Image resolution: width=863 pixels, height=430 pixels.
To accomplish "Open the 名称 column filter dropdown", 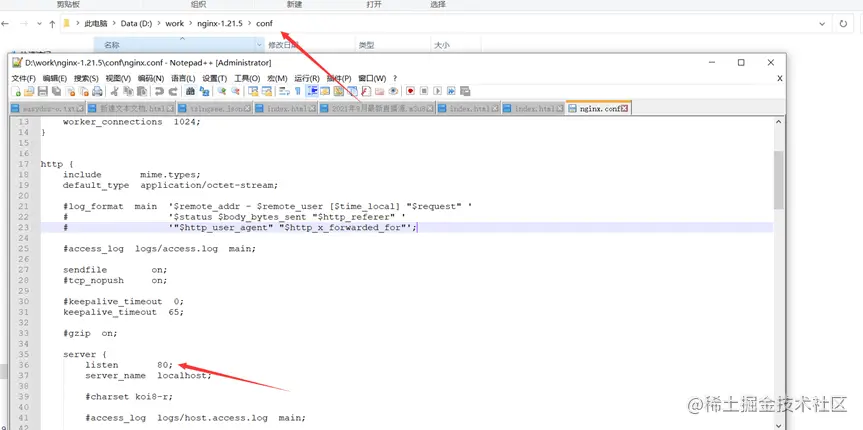I will click(x=259, y=45).
